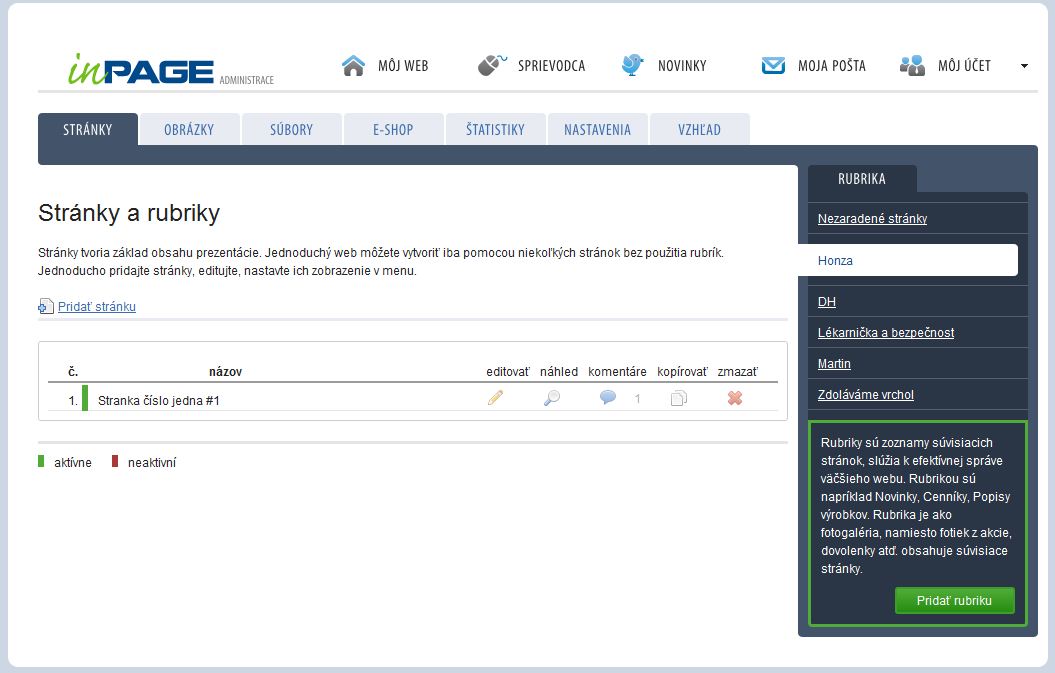Screen dimensions: 1055x673
Task: Click the users icon for Môj účet
Action: point(912,66)
